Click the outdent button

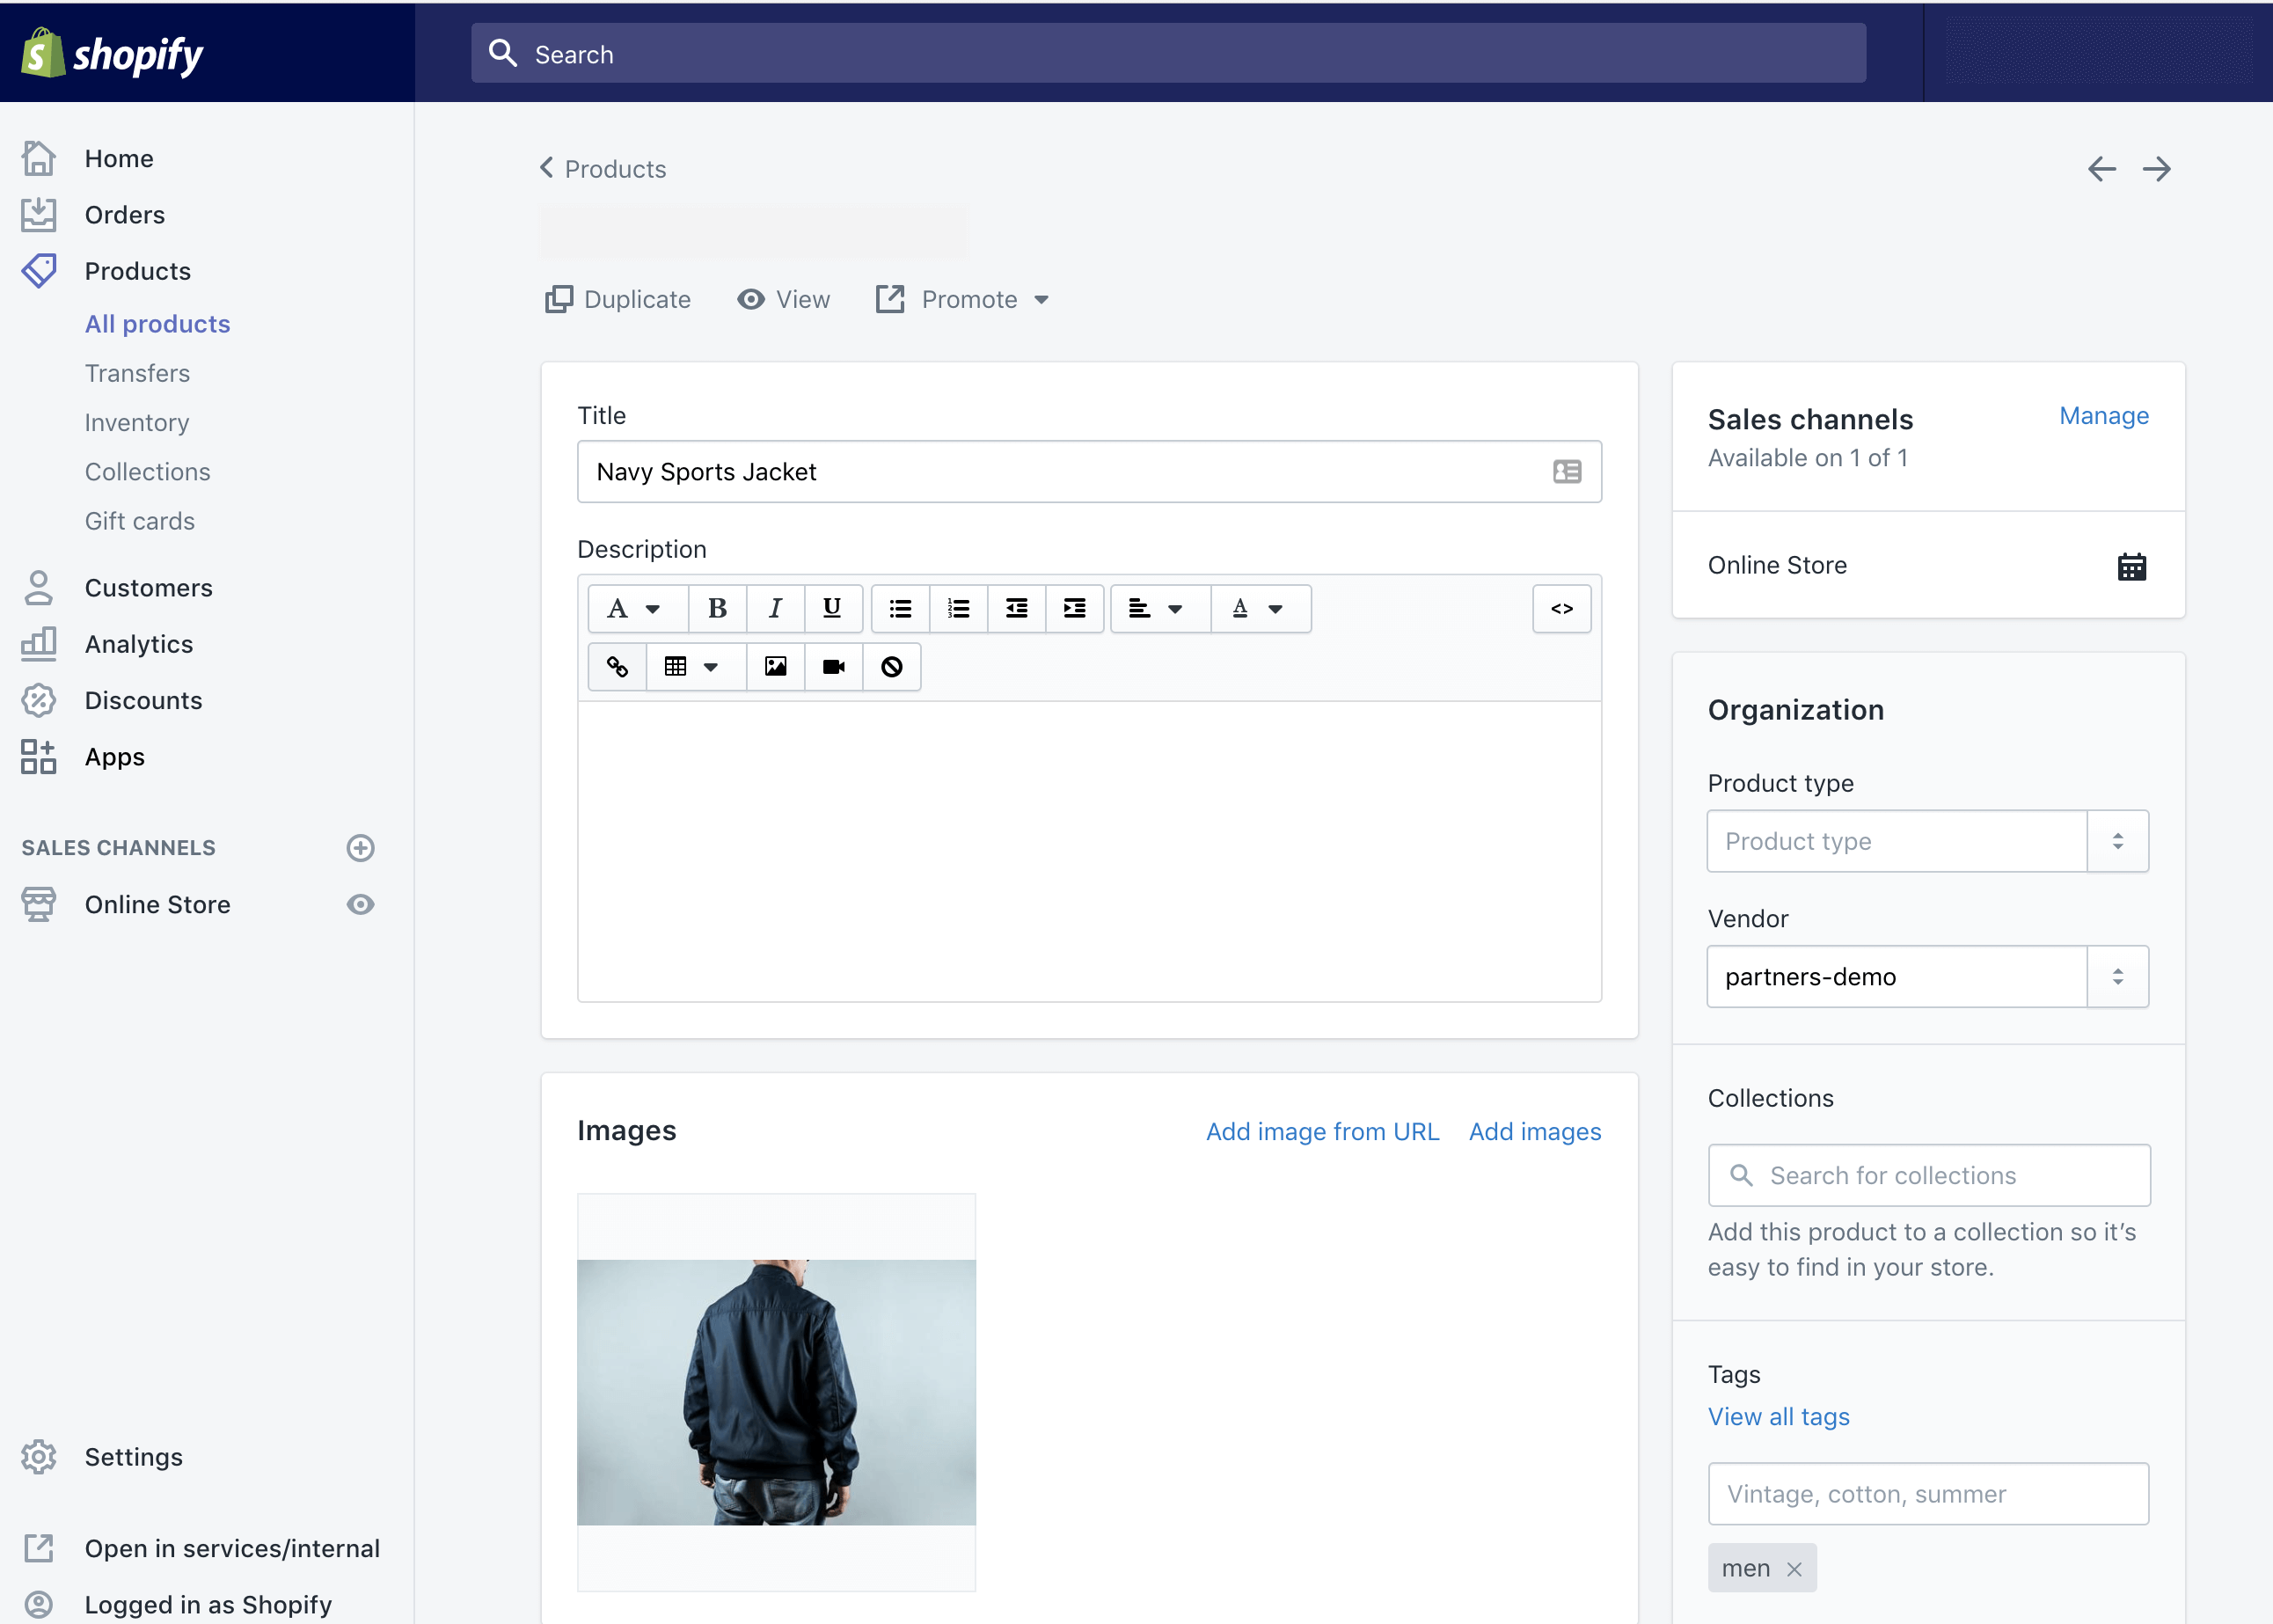(1016, 608)
